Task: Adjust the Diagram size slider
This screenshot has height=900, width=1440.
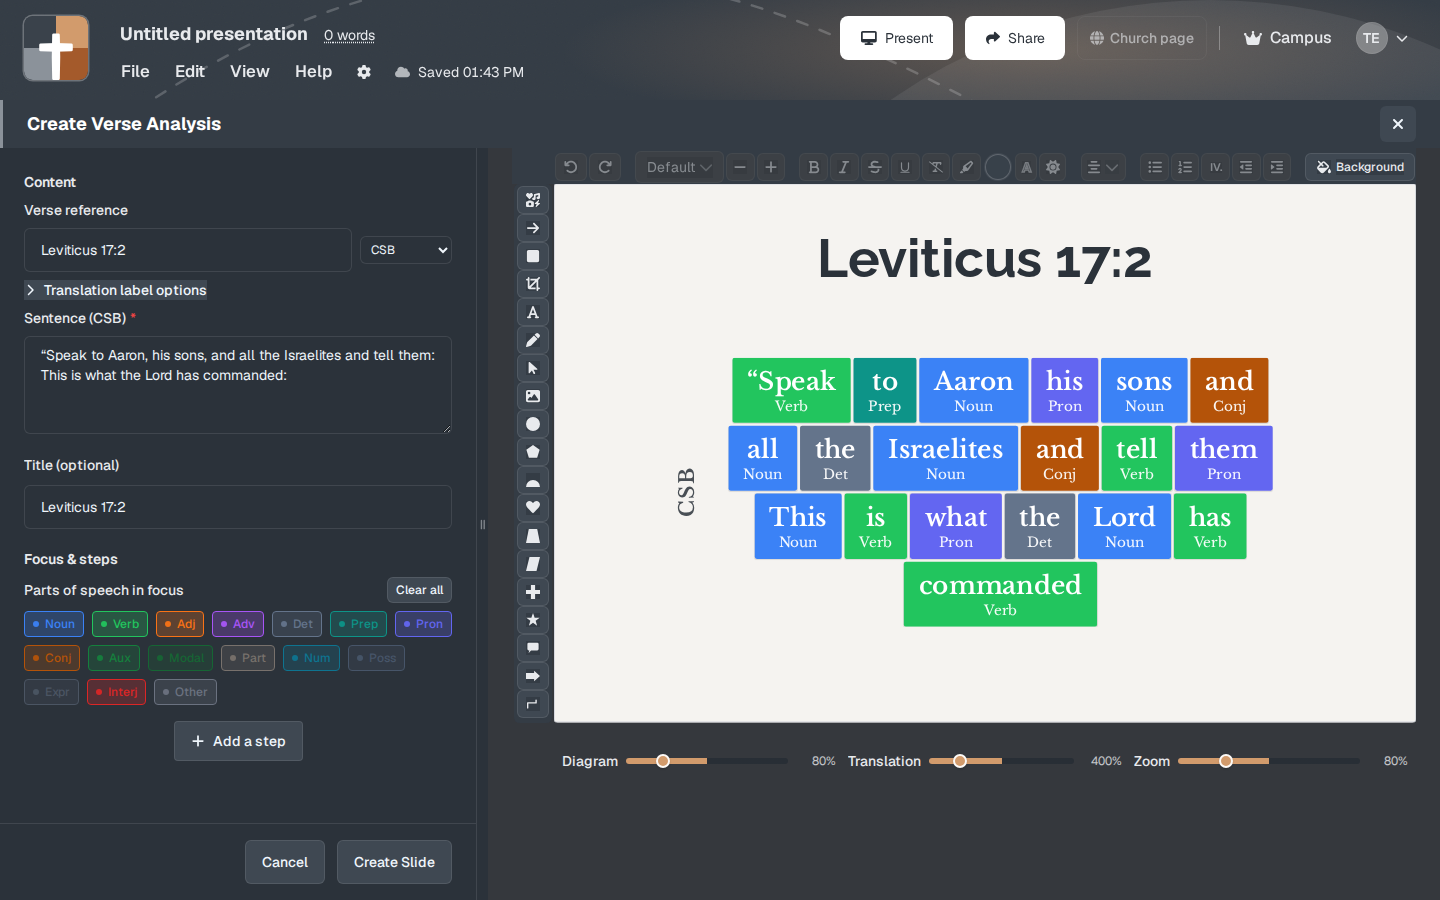Action: 707,761
